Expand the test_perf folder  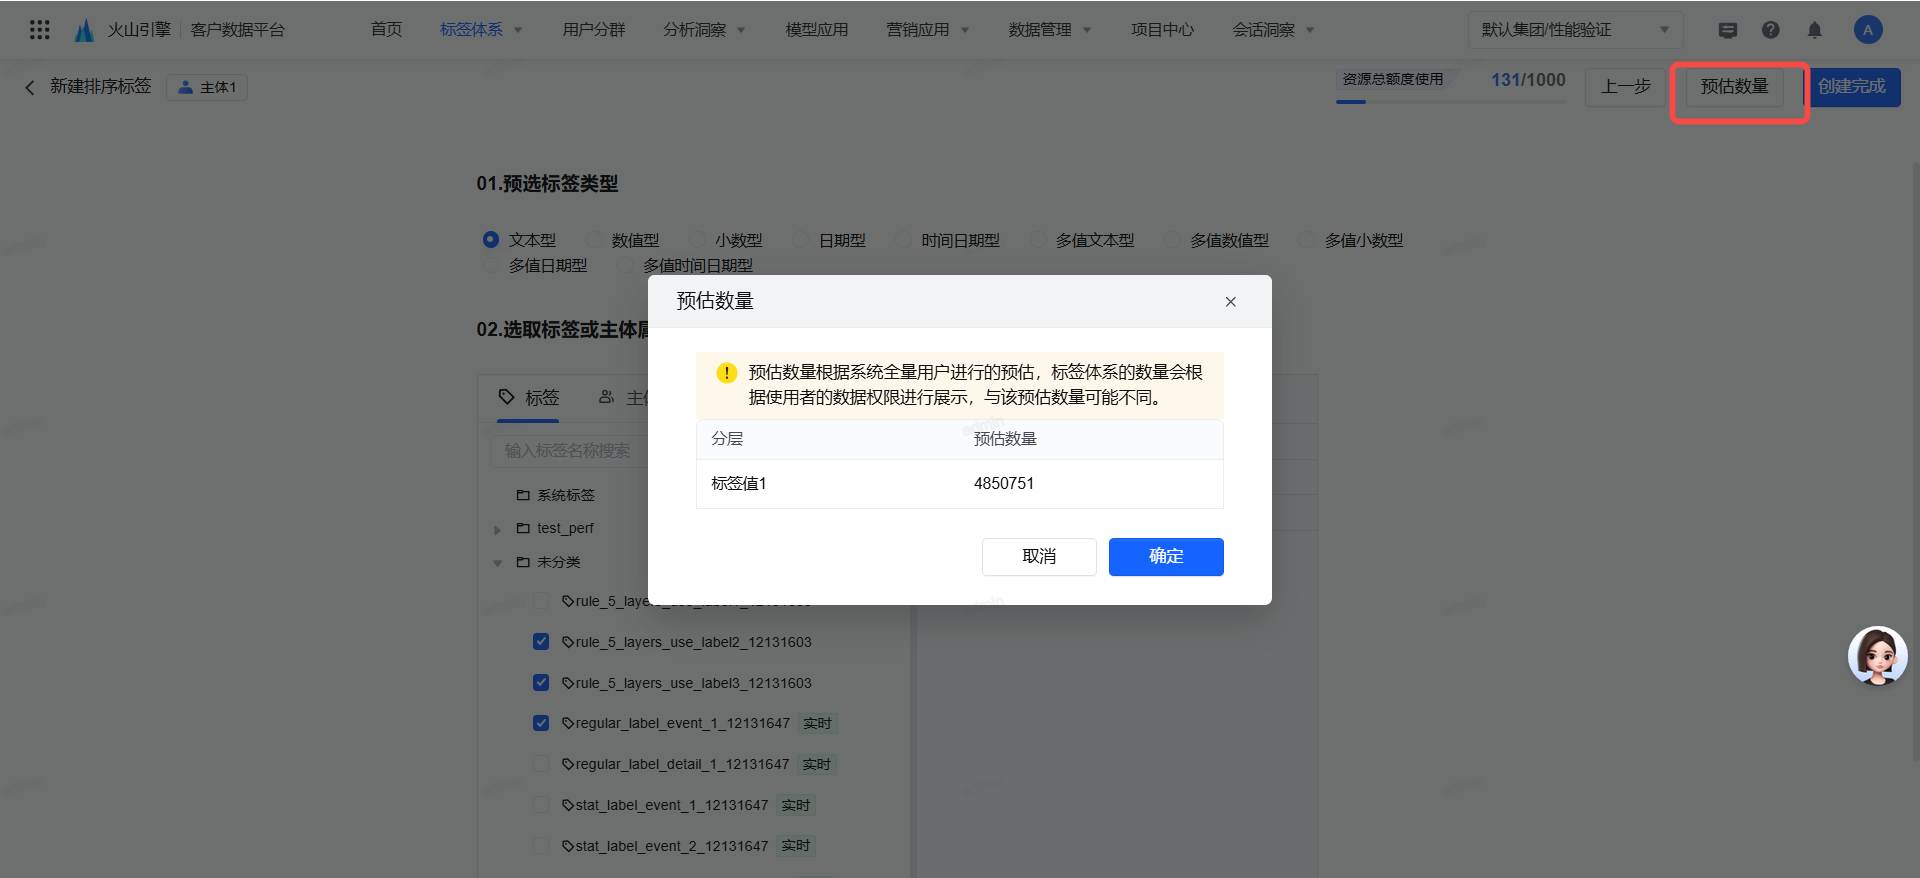(x=497, y=529)
